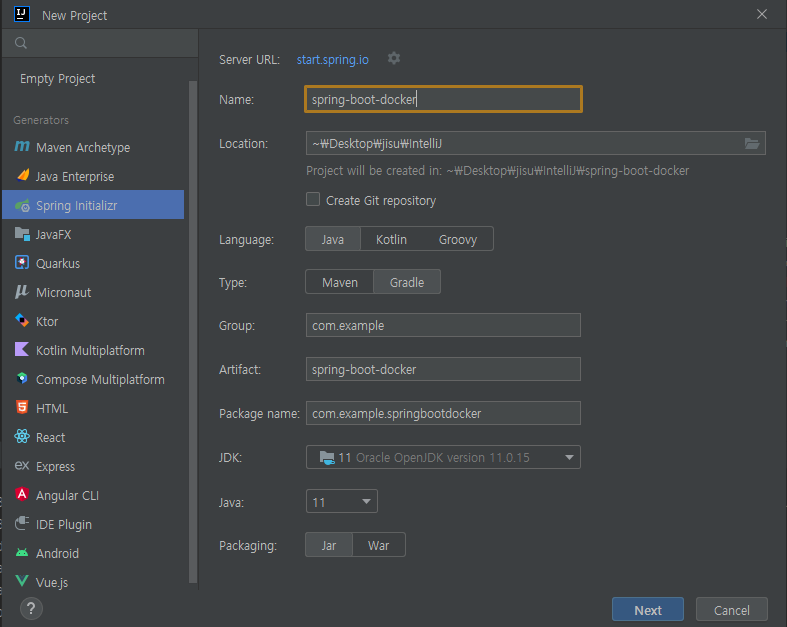Image resolution: width=787 pixels, height=627 pixels.
Task: Click the Express ex icon
Action: [x=22, y=465]
